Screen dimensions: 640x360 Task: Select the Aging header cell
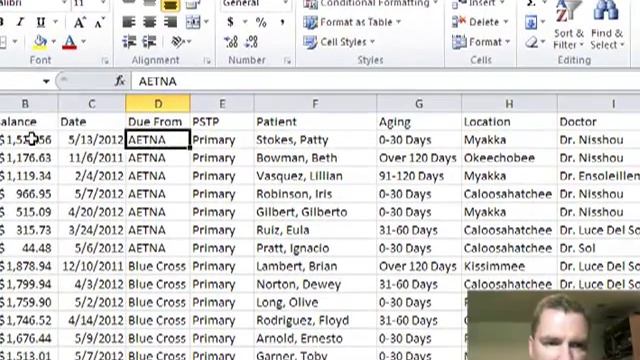419,122
